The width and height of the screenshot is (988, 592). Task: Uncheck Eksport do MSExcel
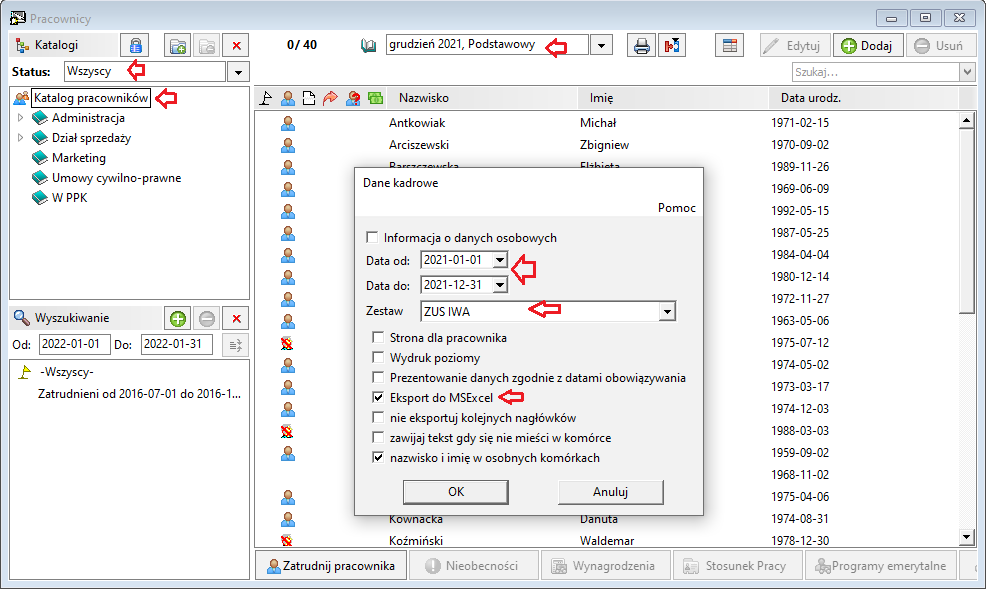(378, 397)
